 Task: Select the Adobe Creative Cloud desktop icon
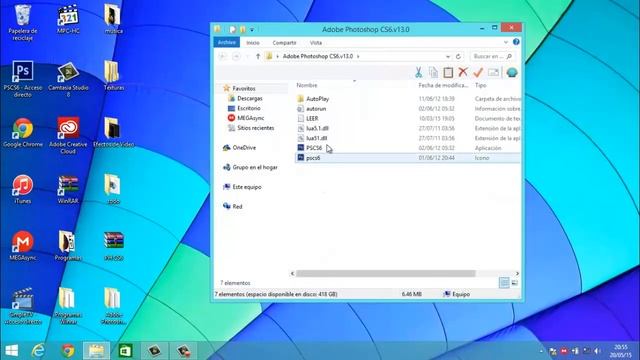68,136
